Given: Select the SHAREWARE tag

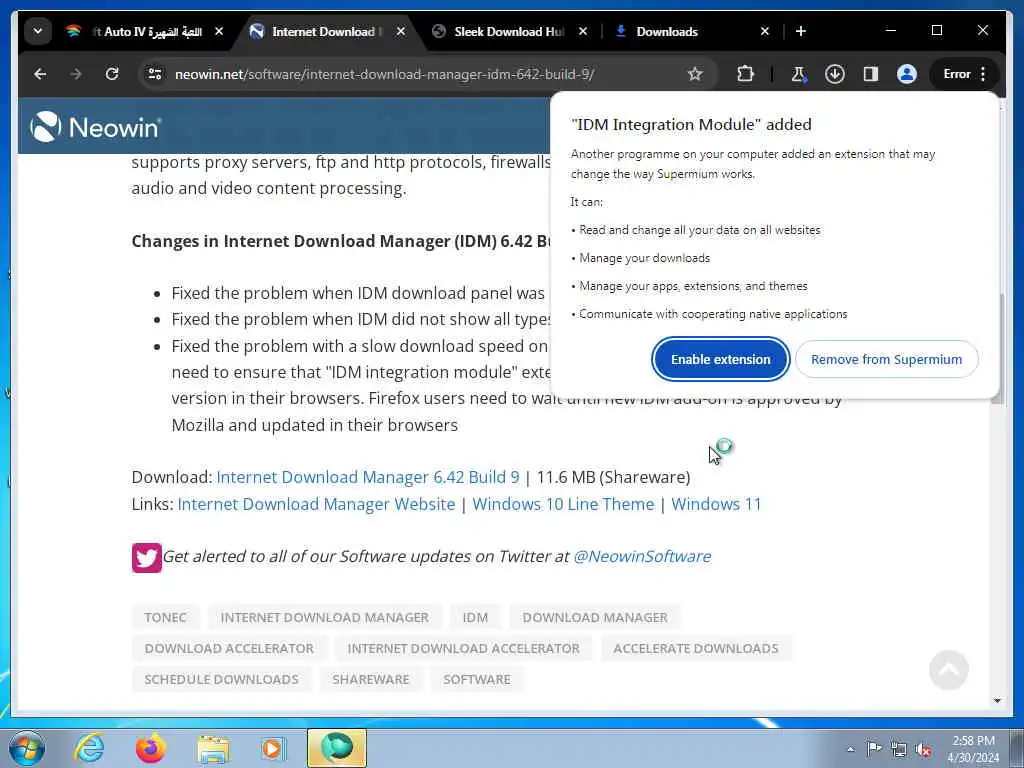Looking at the screenshot, I should point(371,679).
